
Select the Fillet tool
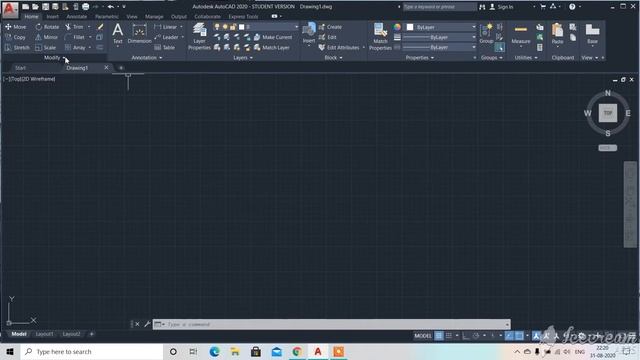75,37
